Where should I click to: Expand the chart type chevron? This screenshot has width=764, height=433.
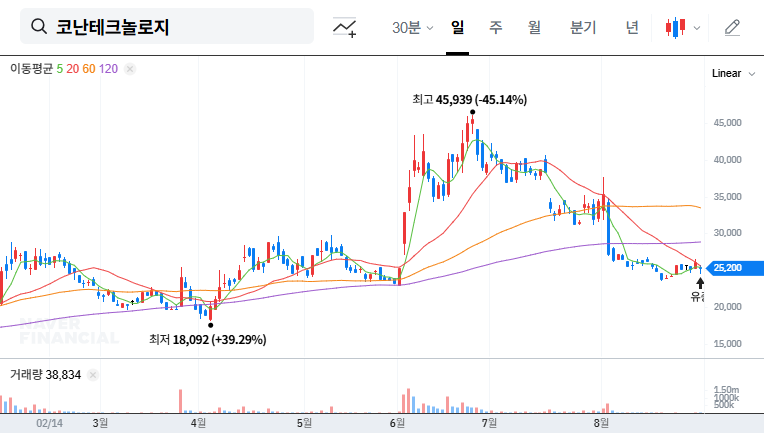pyautogui.click(x=697, y=28)
